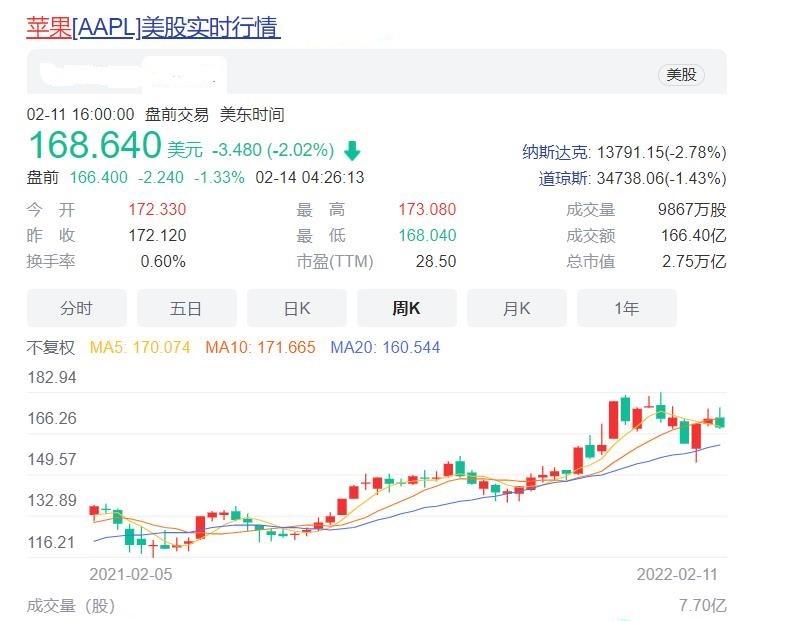Viewport: 799px width, 621px height.
Task: Click the 166.26 axis price label
Action: (x=52, y=418)
